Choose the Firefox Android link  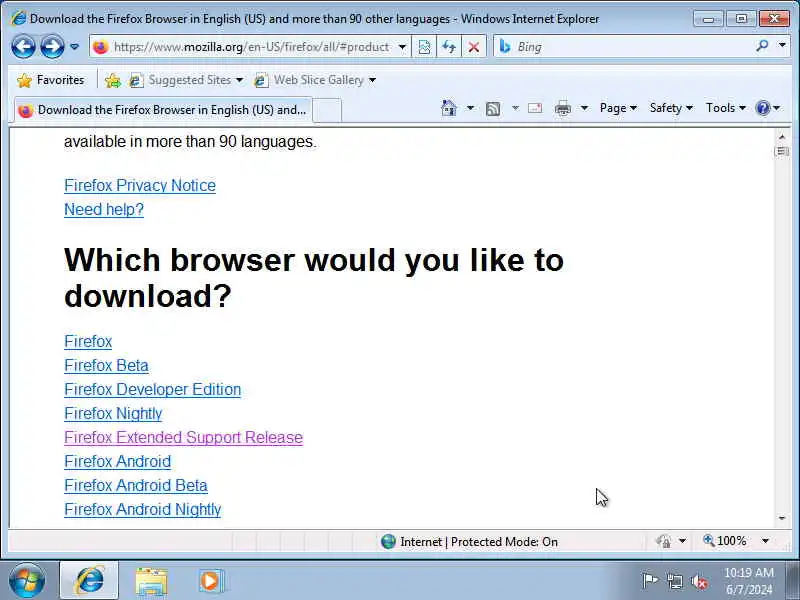118,462
